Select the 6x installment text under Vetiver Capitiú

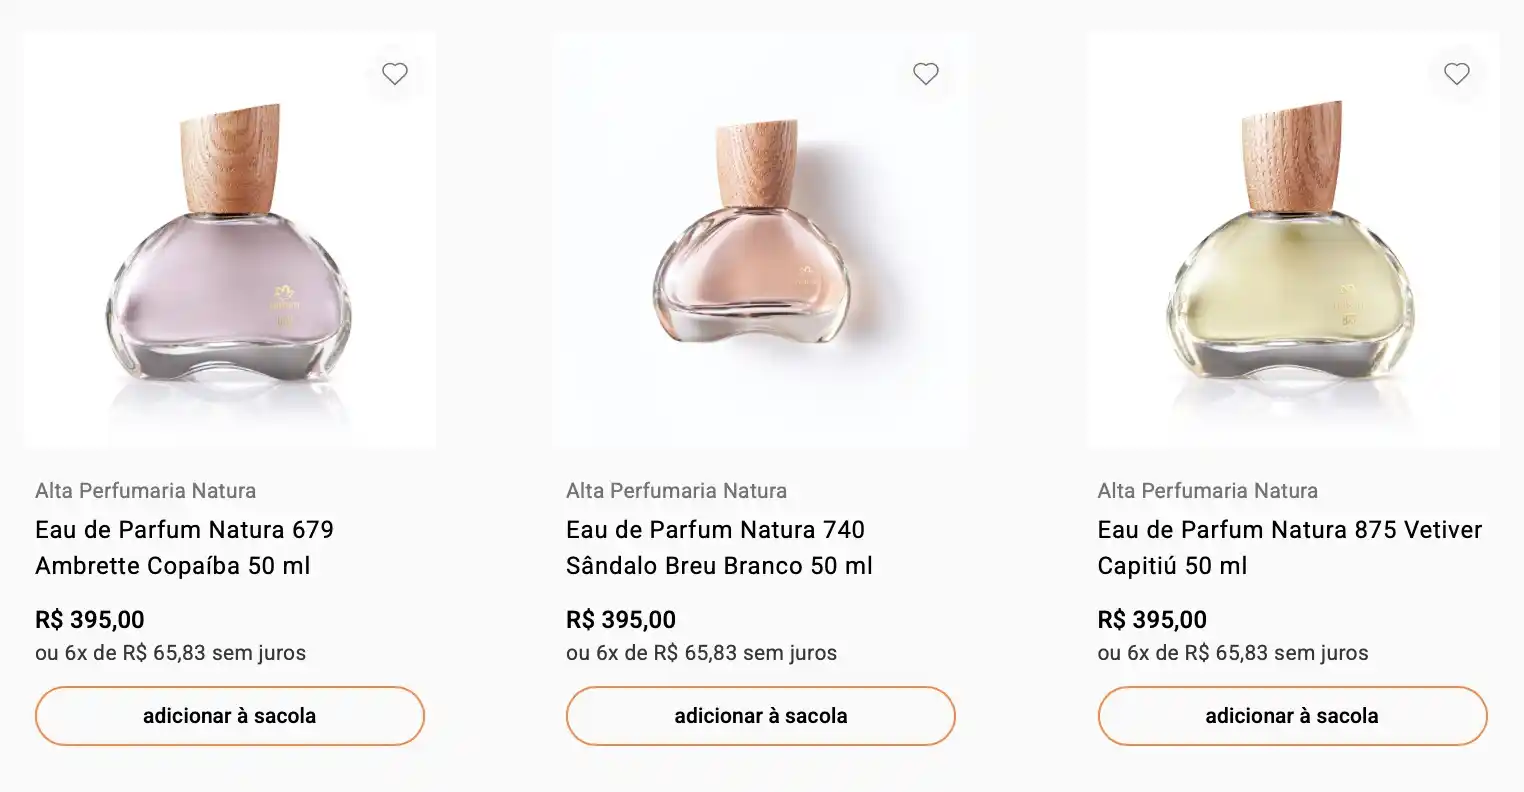point(1232,652)
